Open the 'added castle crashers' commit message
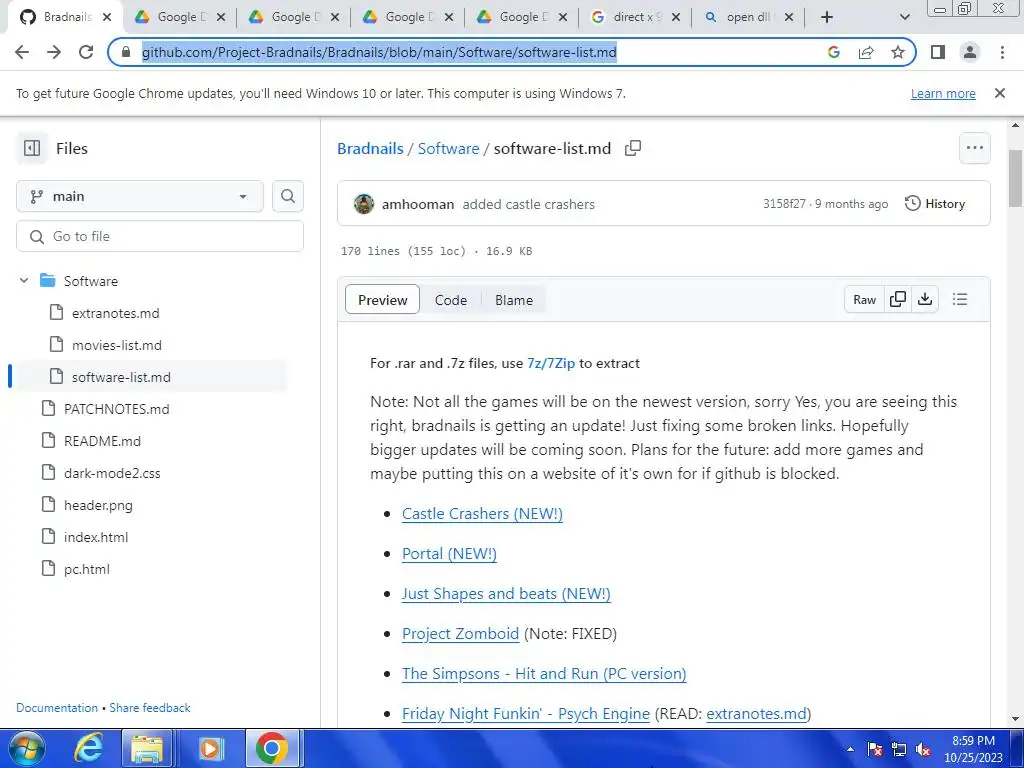Viewport: 1024px width, 768px height. (529, 204)
